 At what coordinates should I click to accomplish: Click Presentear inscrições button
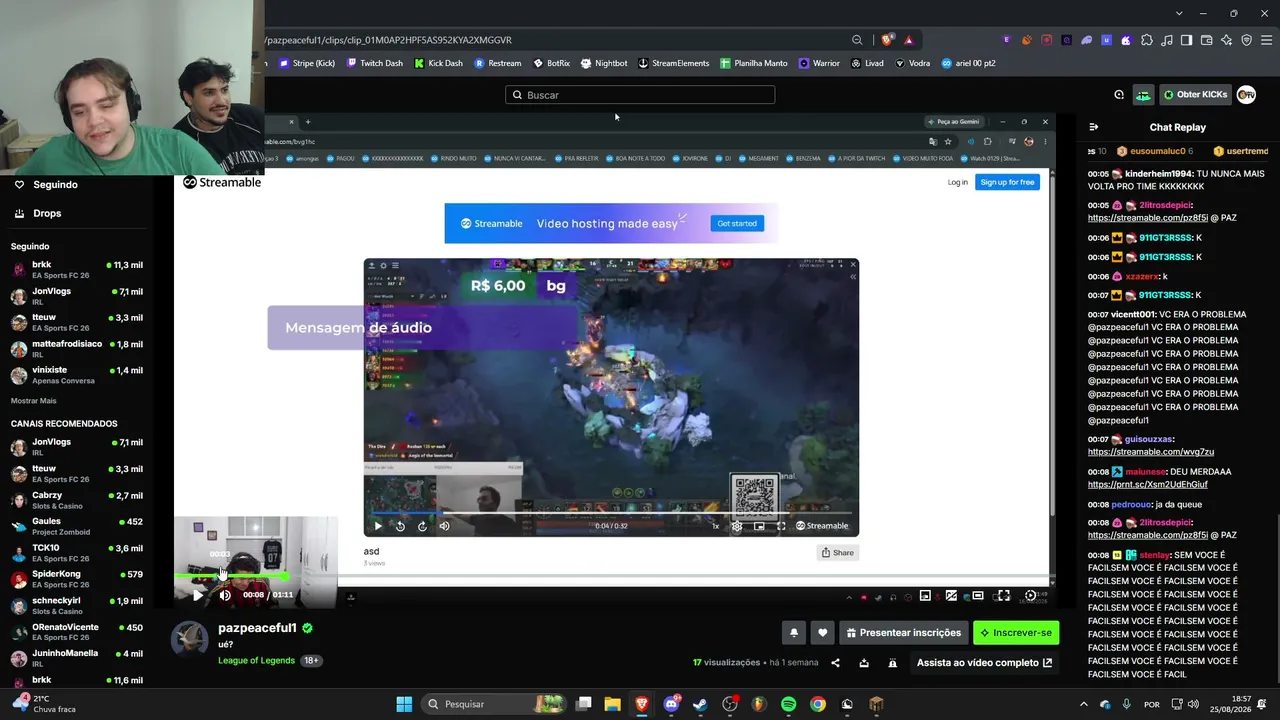[x=903, y=632]
